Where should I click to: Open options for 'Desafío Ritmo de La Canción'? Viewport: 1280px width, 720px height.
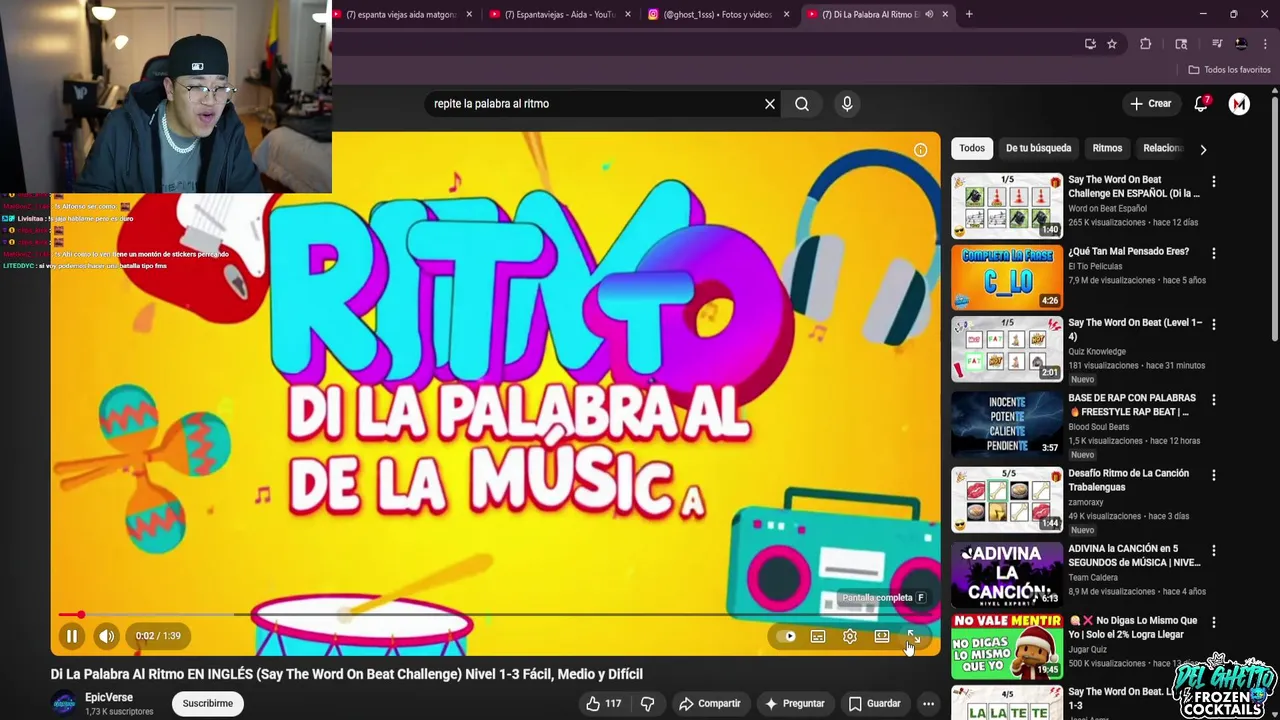coord(1214,475)
